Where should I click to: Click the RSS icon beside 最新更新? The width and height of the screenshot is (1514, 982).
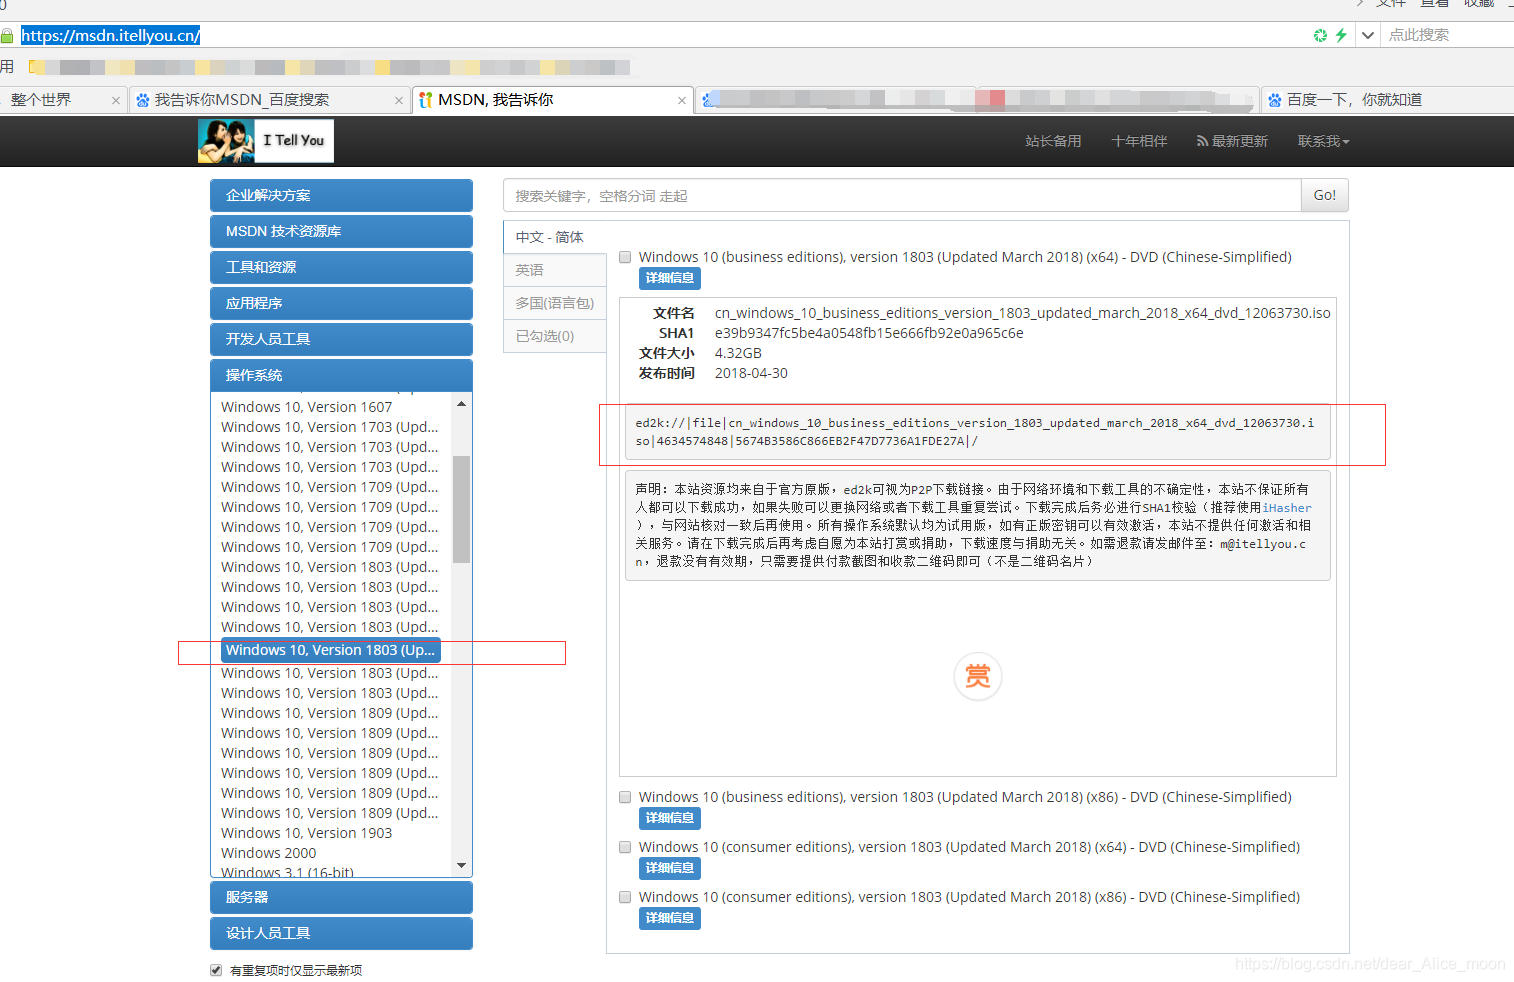pyautogui.click(x=1202, y=141)
